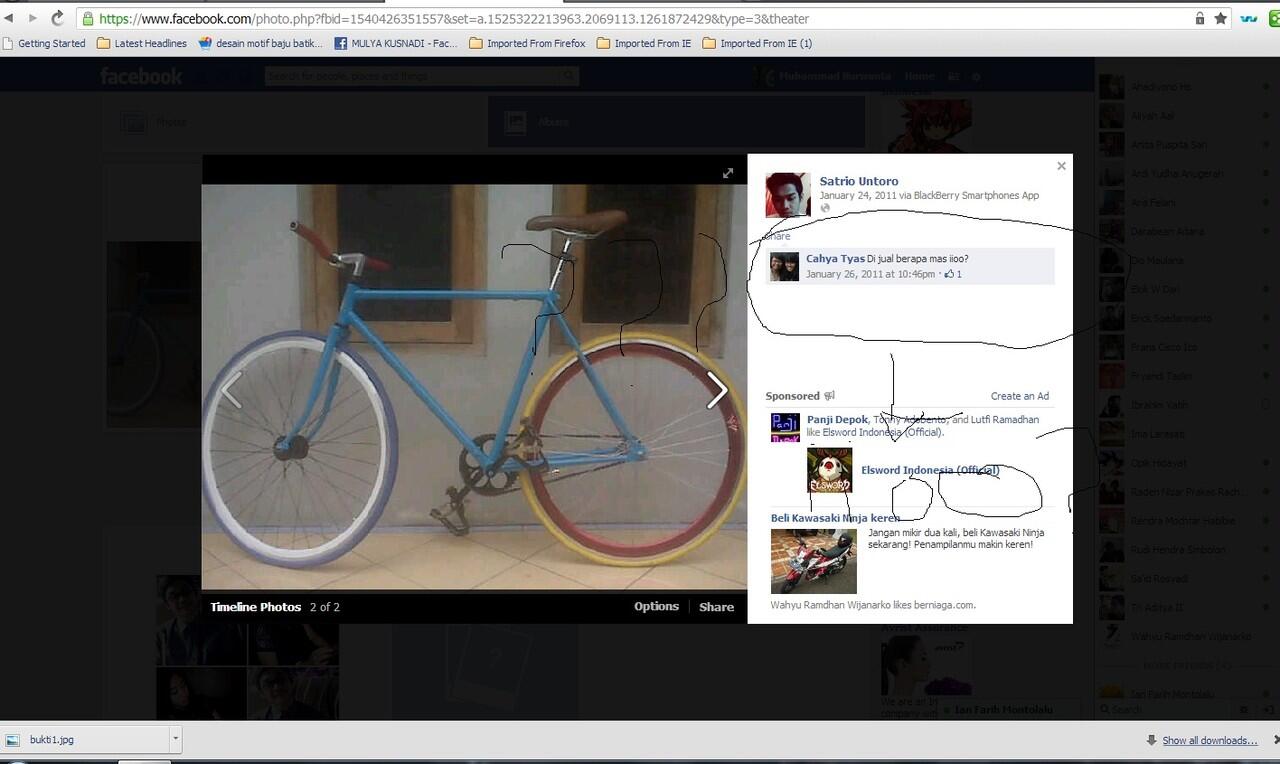Bookmark page with the star icon
Viewport: 1280px width, 764px height.
tap(1220, 18)
